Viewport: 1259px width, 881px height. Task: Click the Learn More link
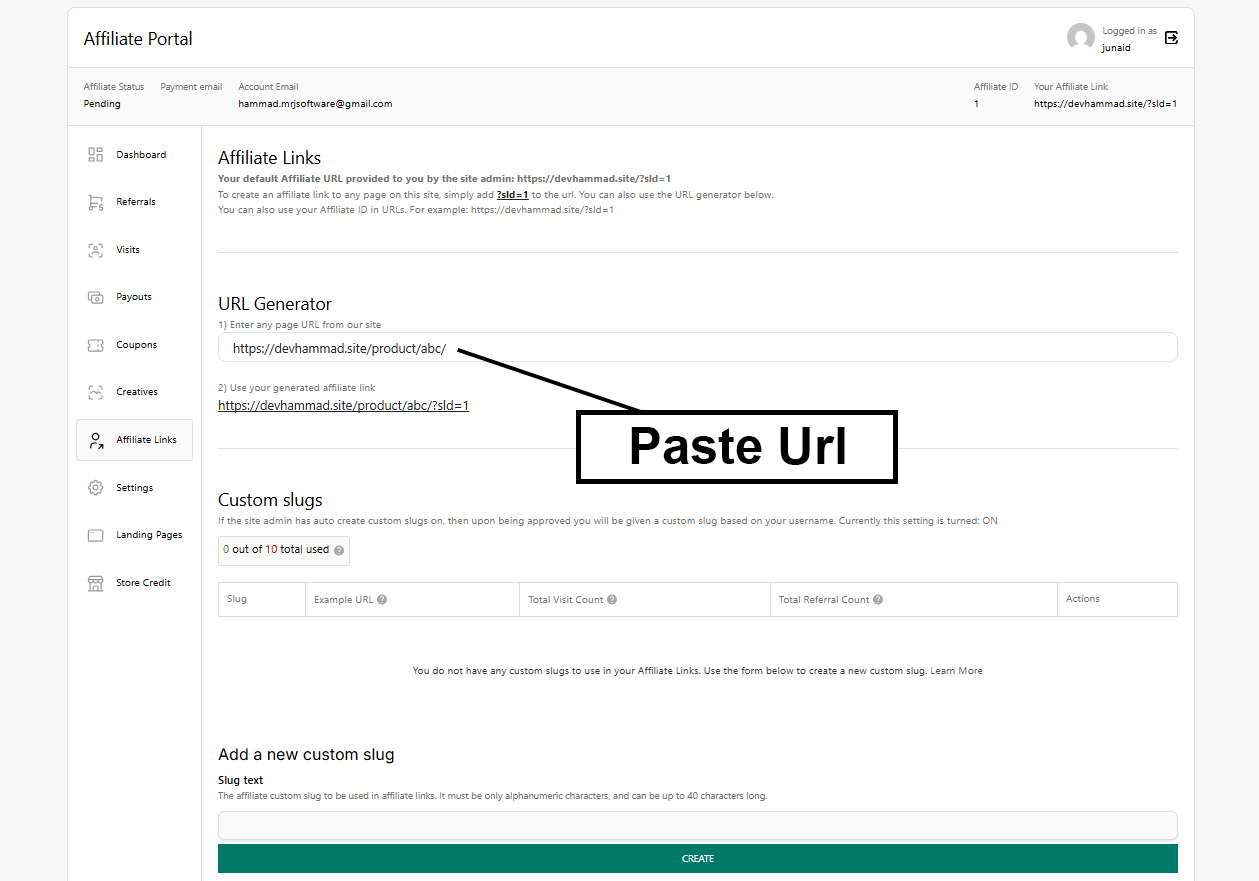click(x=956, y=671)
